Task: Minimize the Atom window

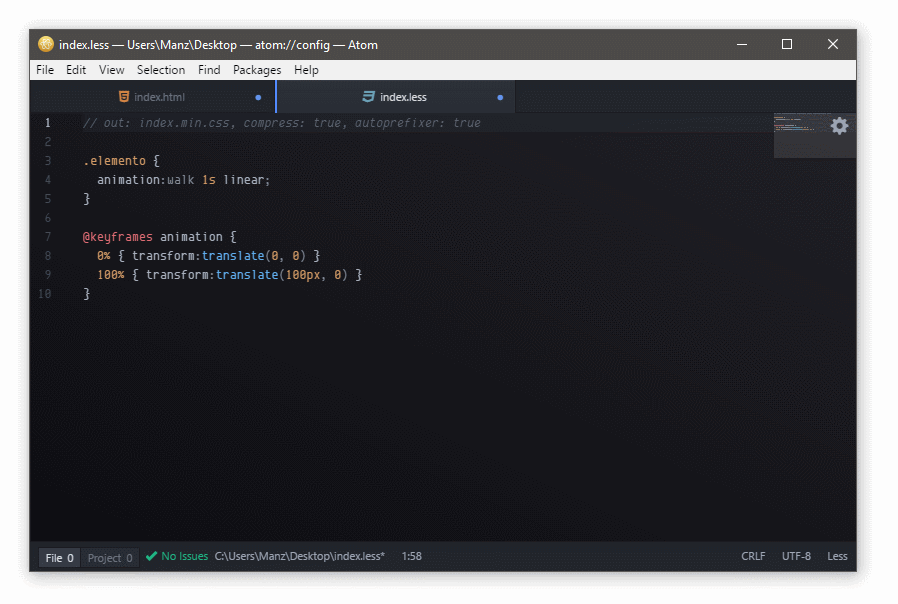Action: pos(742,44)
